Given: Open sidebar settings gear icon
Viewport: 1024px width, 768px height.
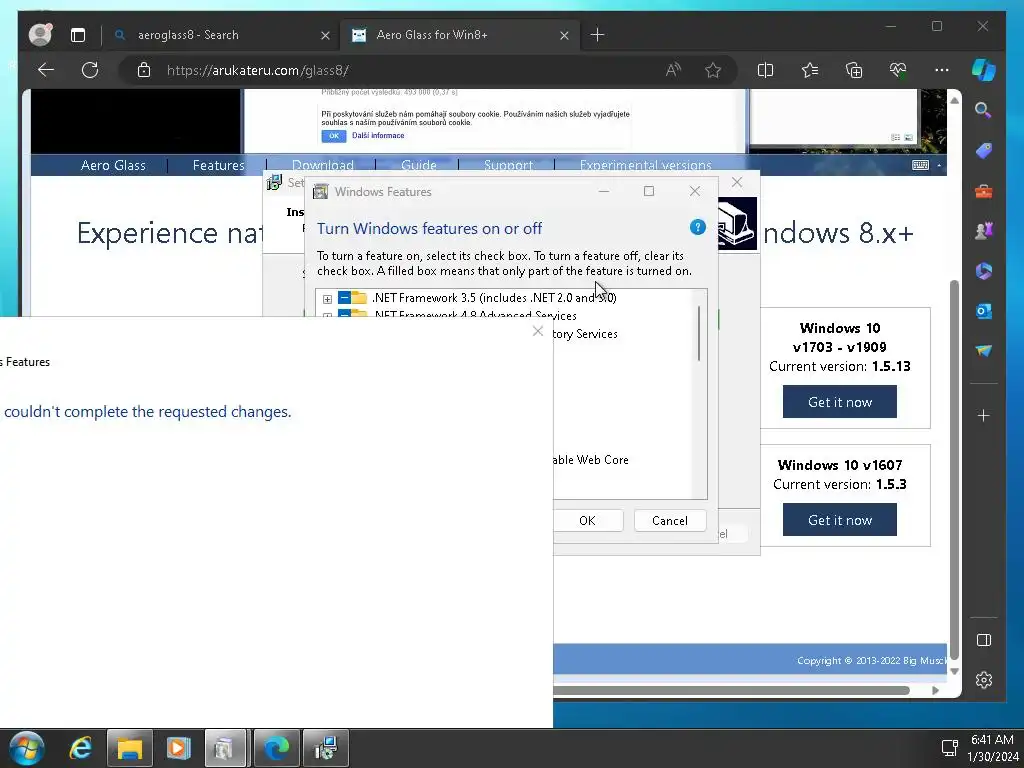Looking at the screenshot, I should click(x=984, y=680).
